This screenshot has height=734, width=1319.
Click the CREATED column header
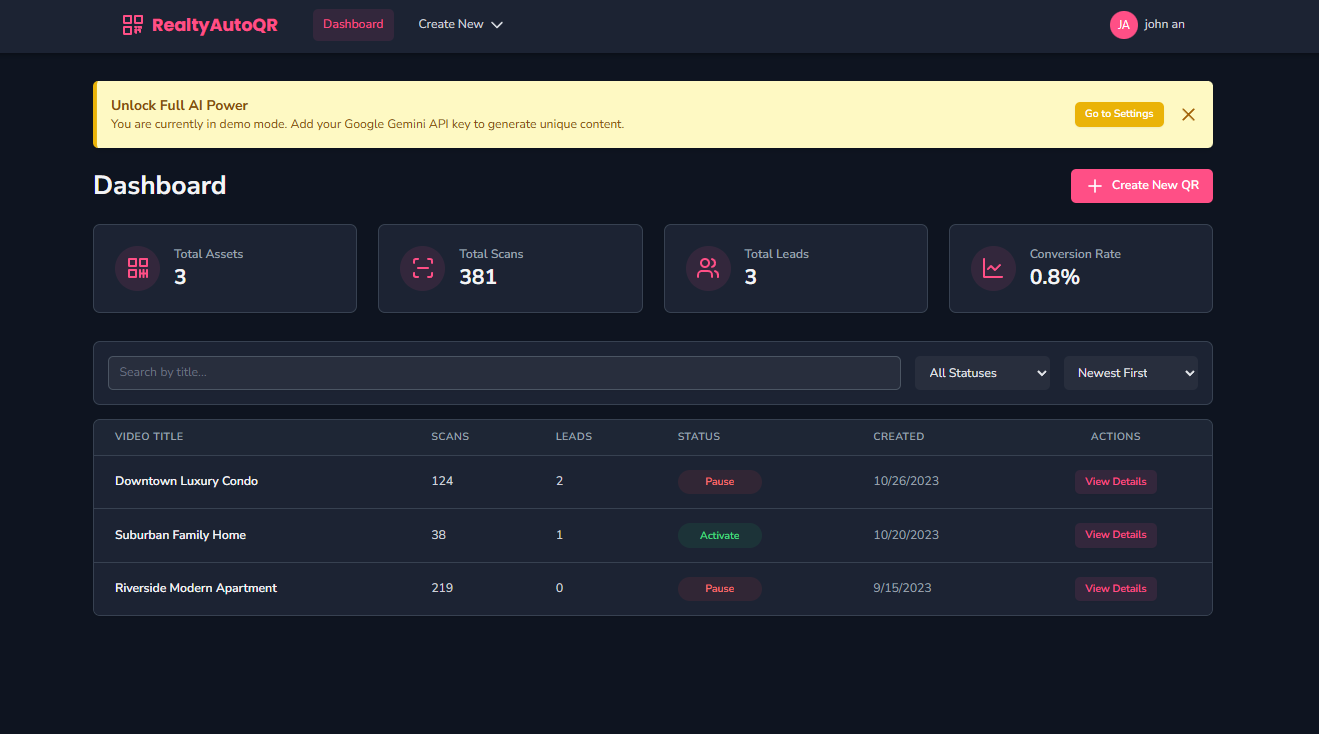[x=899, y=437]
